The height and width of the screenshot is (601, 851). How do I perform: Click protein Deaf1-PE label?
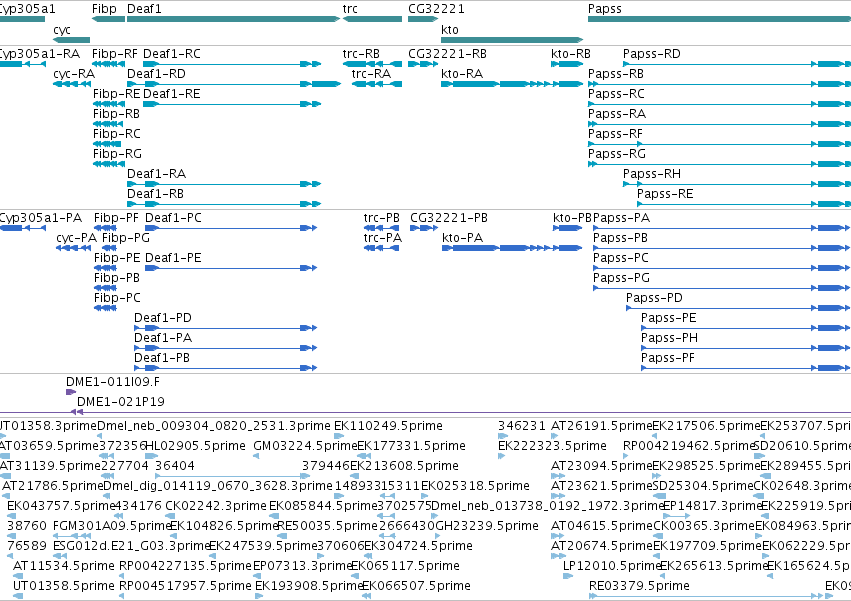(173, 258)
